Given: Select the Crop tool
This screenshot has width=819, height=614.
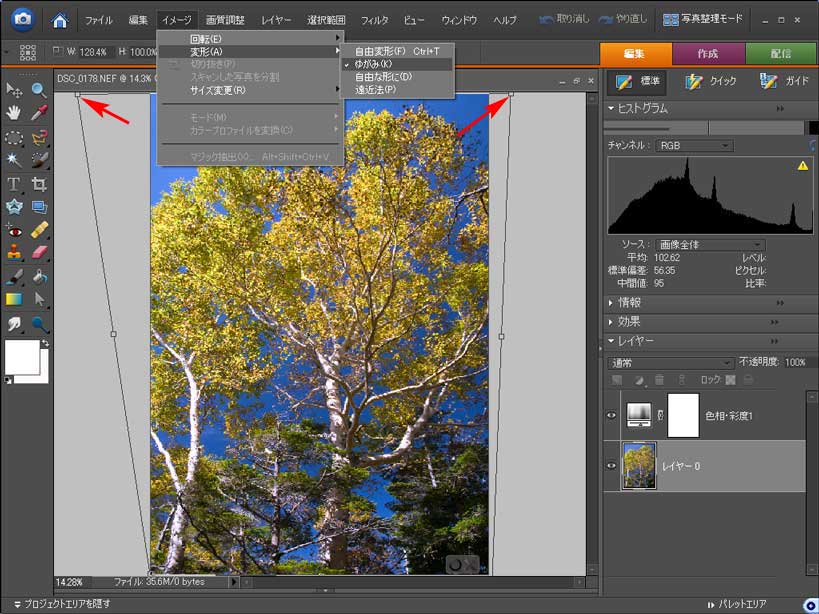Looking at the screenshot, I should pyautogui.click(x=39, y=184).
